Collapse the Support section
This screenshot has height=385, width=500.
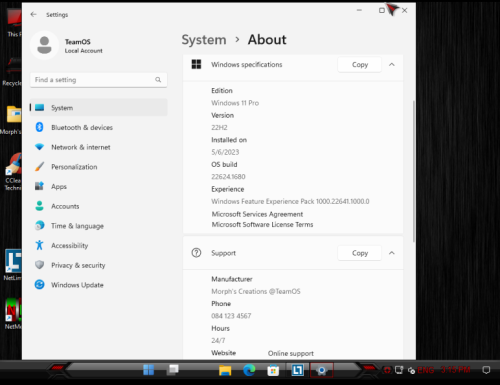[x=392, y=253]
